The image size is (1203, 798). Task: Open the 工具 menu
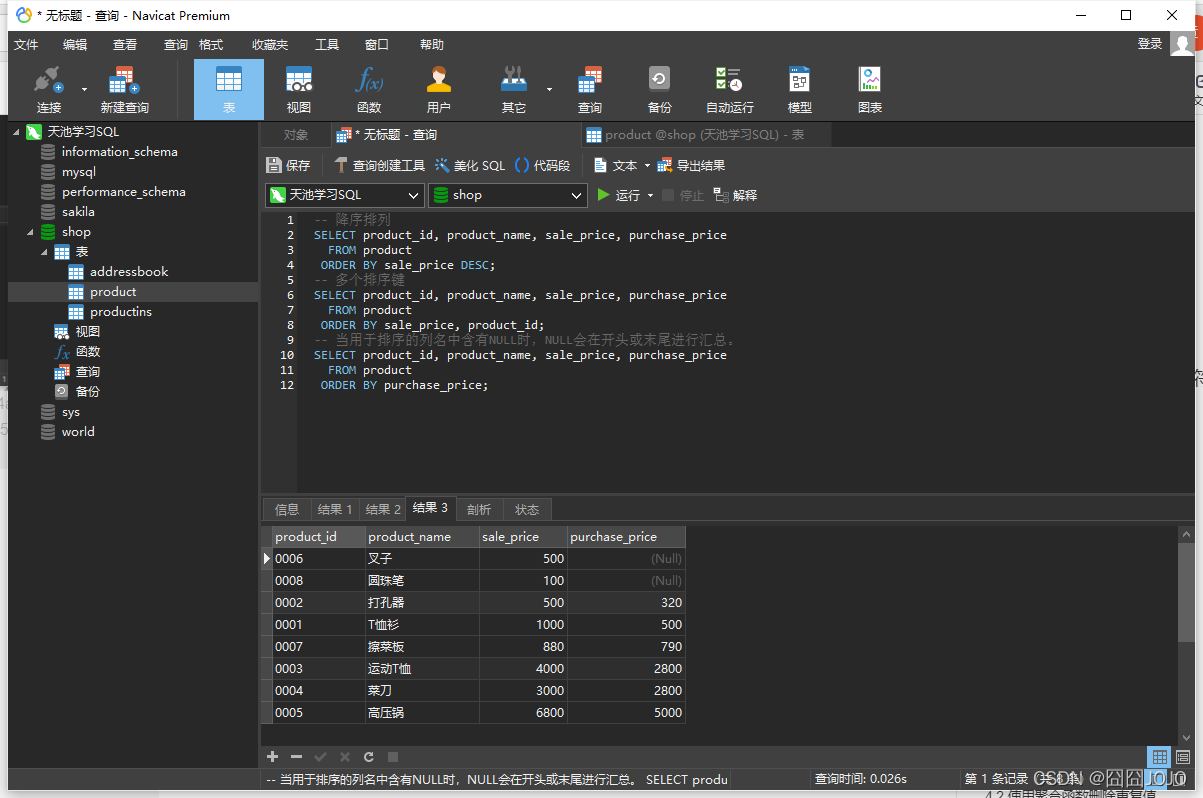click(327, 44)
